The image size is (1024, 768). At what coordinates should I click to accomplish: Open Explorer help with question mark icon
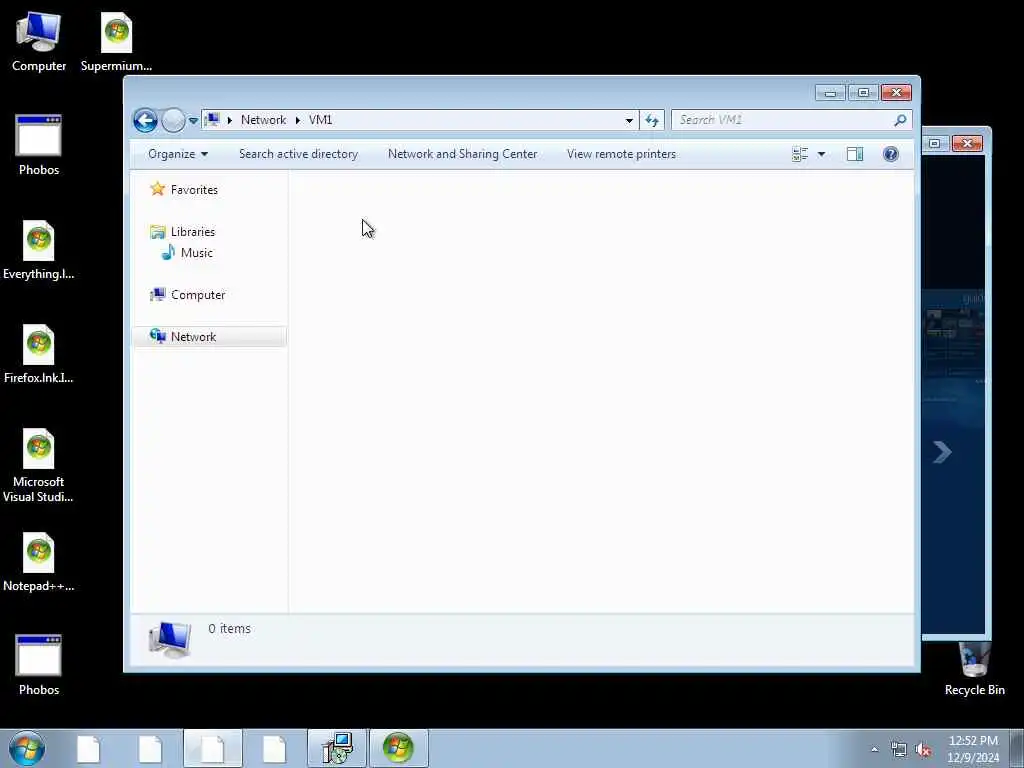coord(891,154)
